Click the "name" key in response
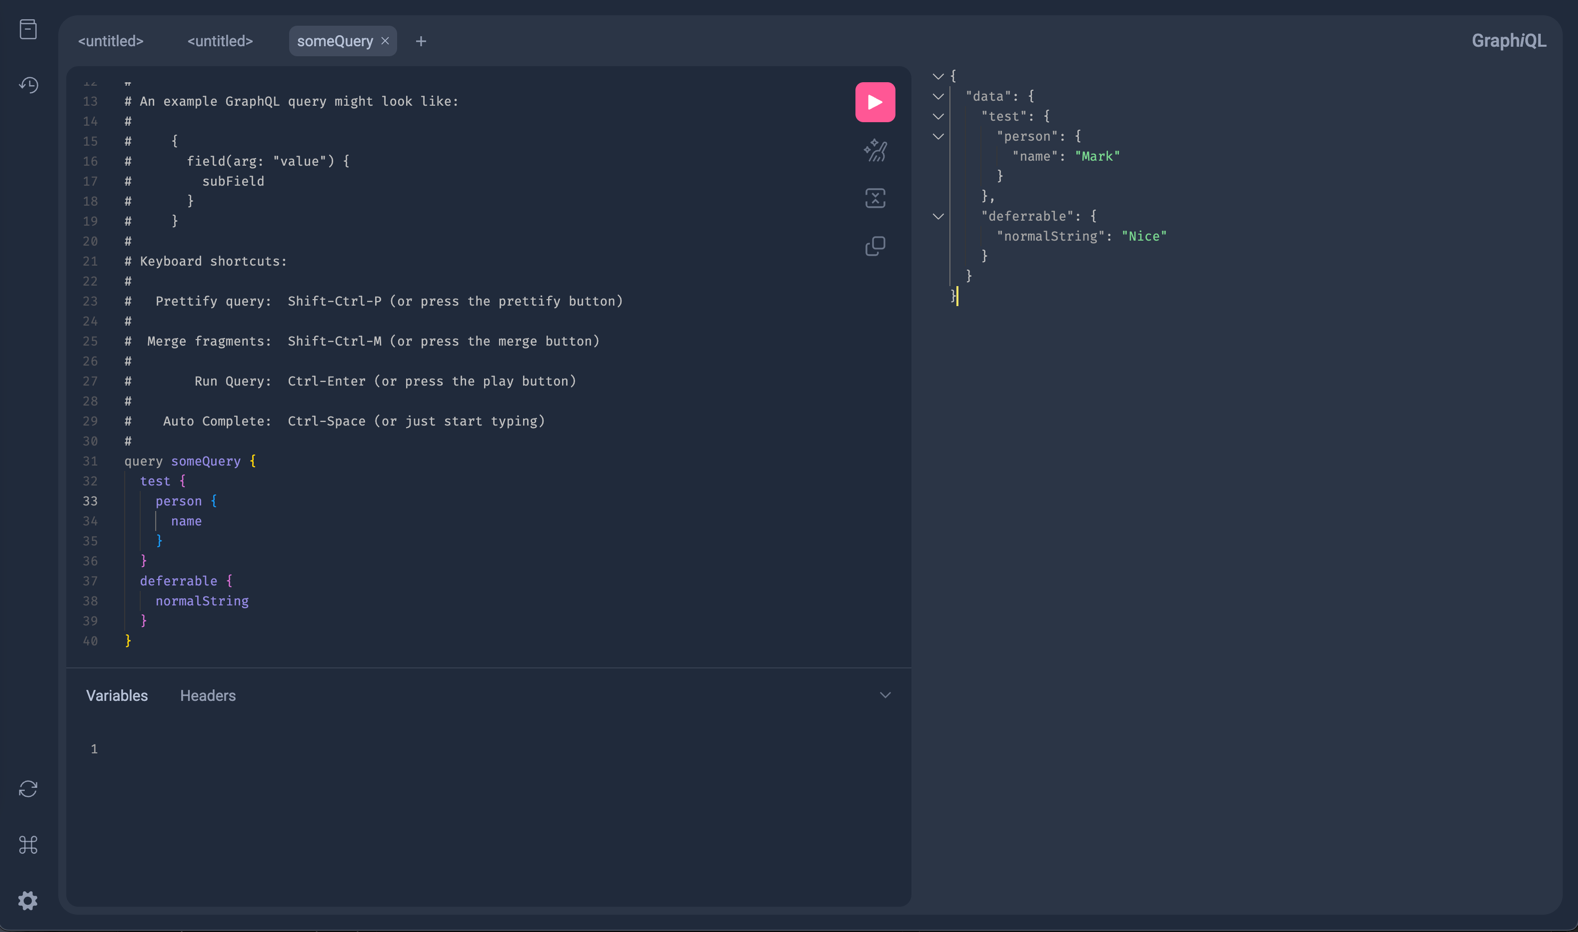This screenshot has width=1578, height=932. 1036,156
